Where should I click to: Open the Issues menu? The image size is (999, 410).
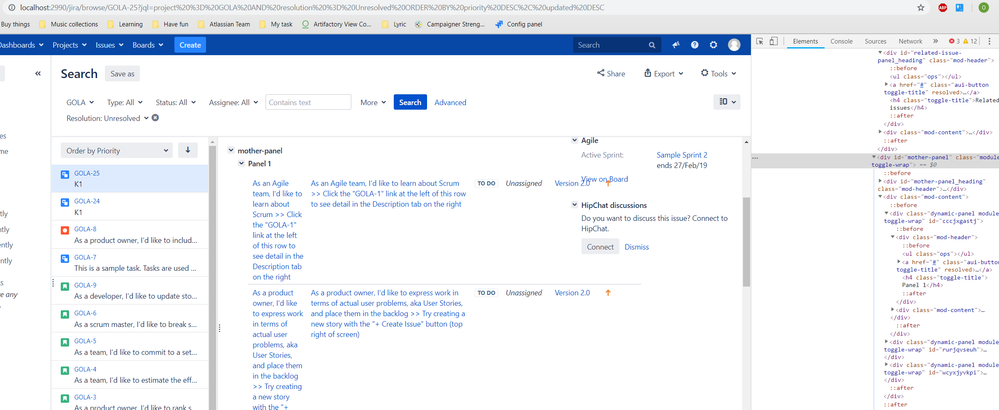[x=109, y=45]
